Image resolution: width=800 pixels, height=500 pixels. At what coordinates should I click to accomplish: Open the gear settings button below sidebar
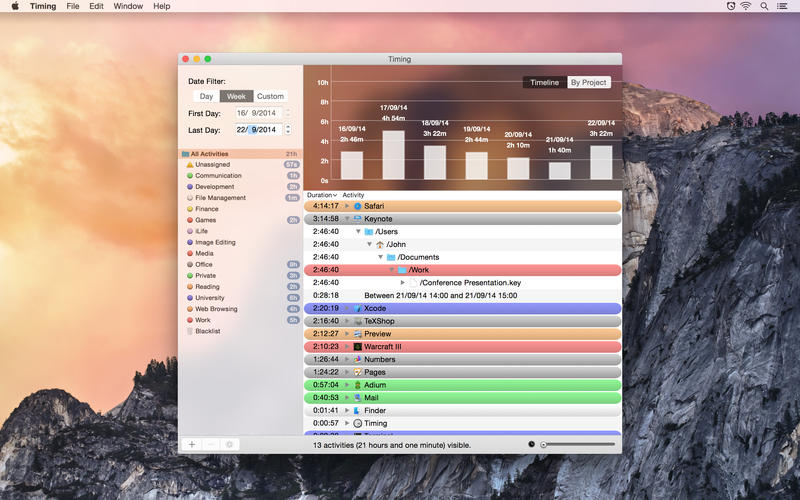228,444
